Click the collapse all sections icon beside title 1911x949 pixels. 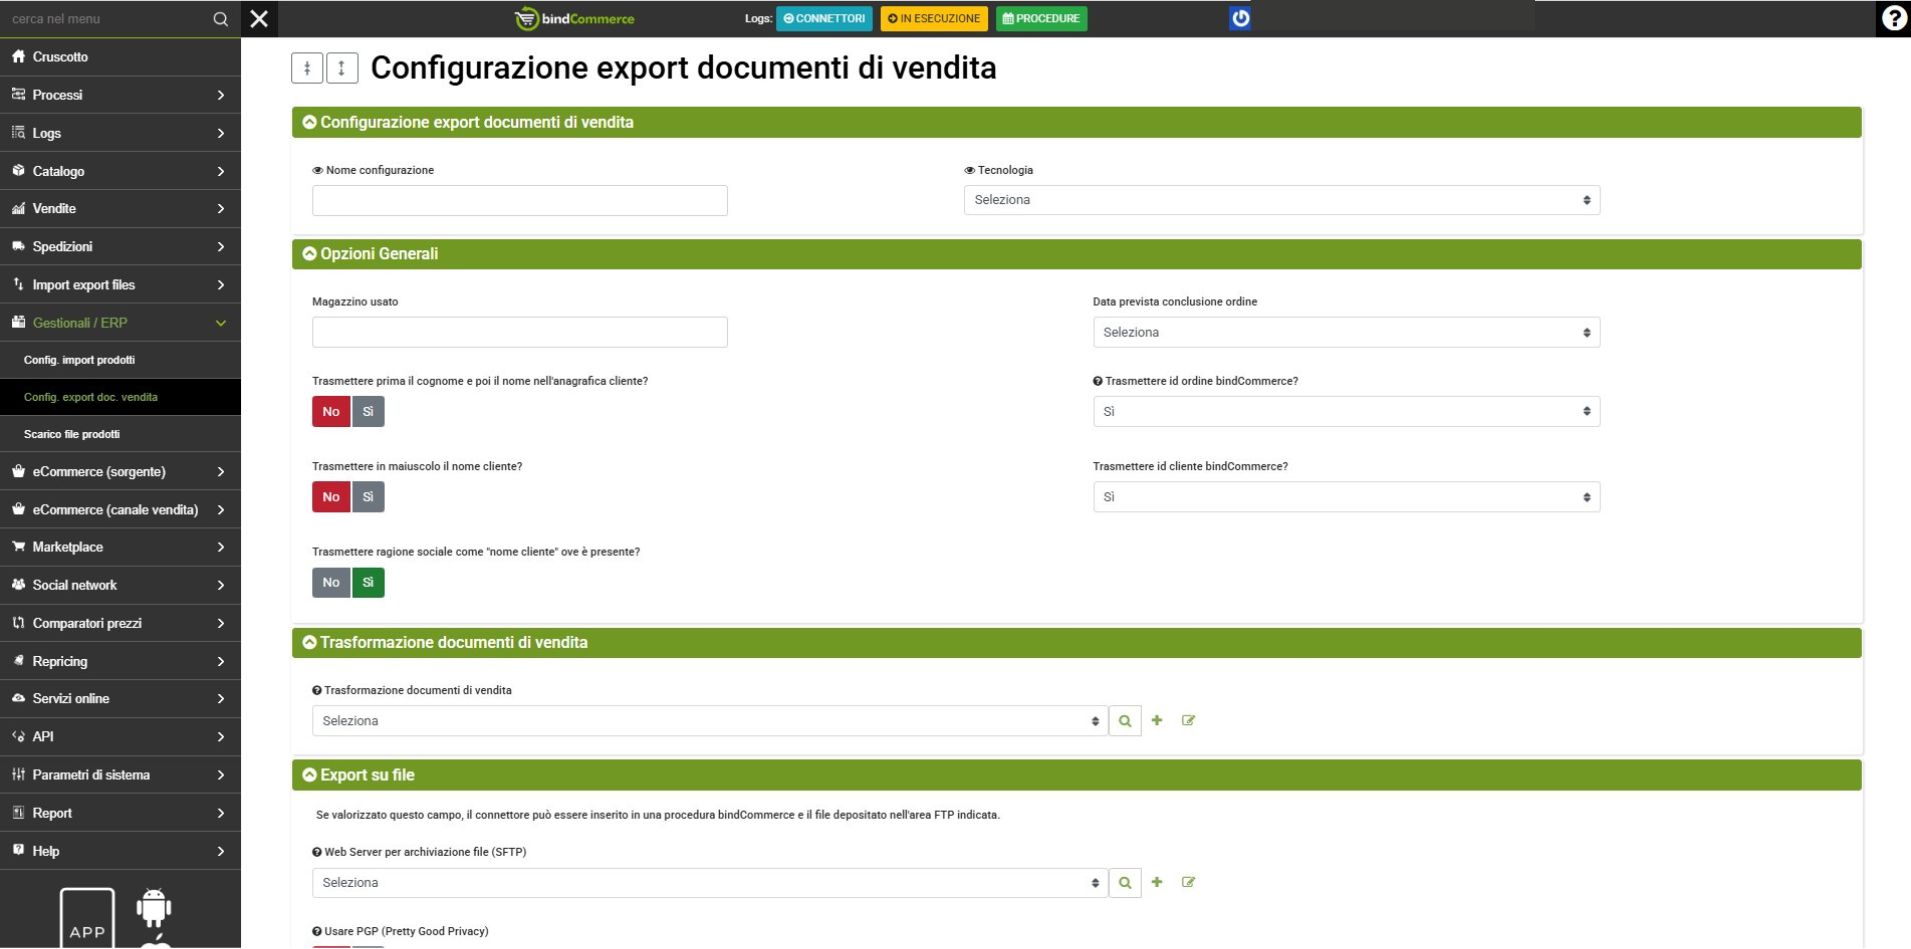(307, 68)
